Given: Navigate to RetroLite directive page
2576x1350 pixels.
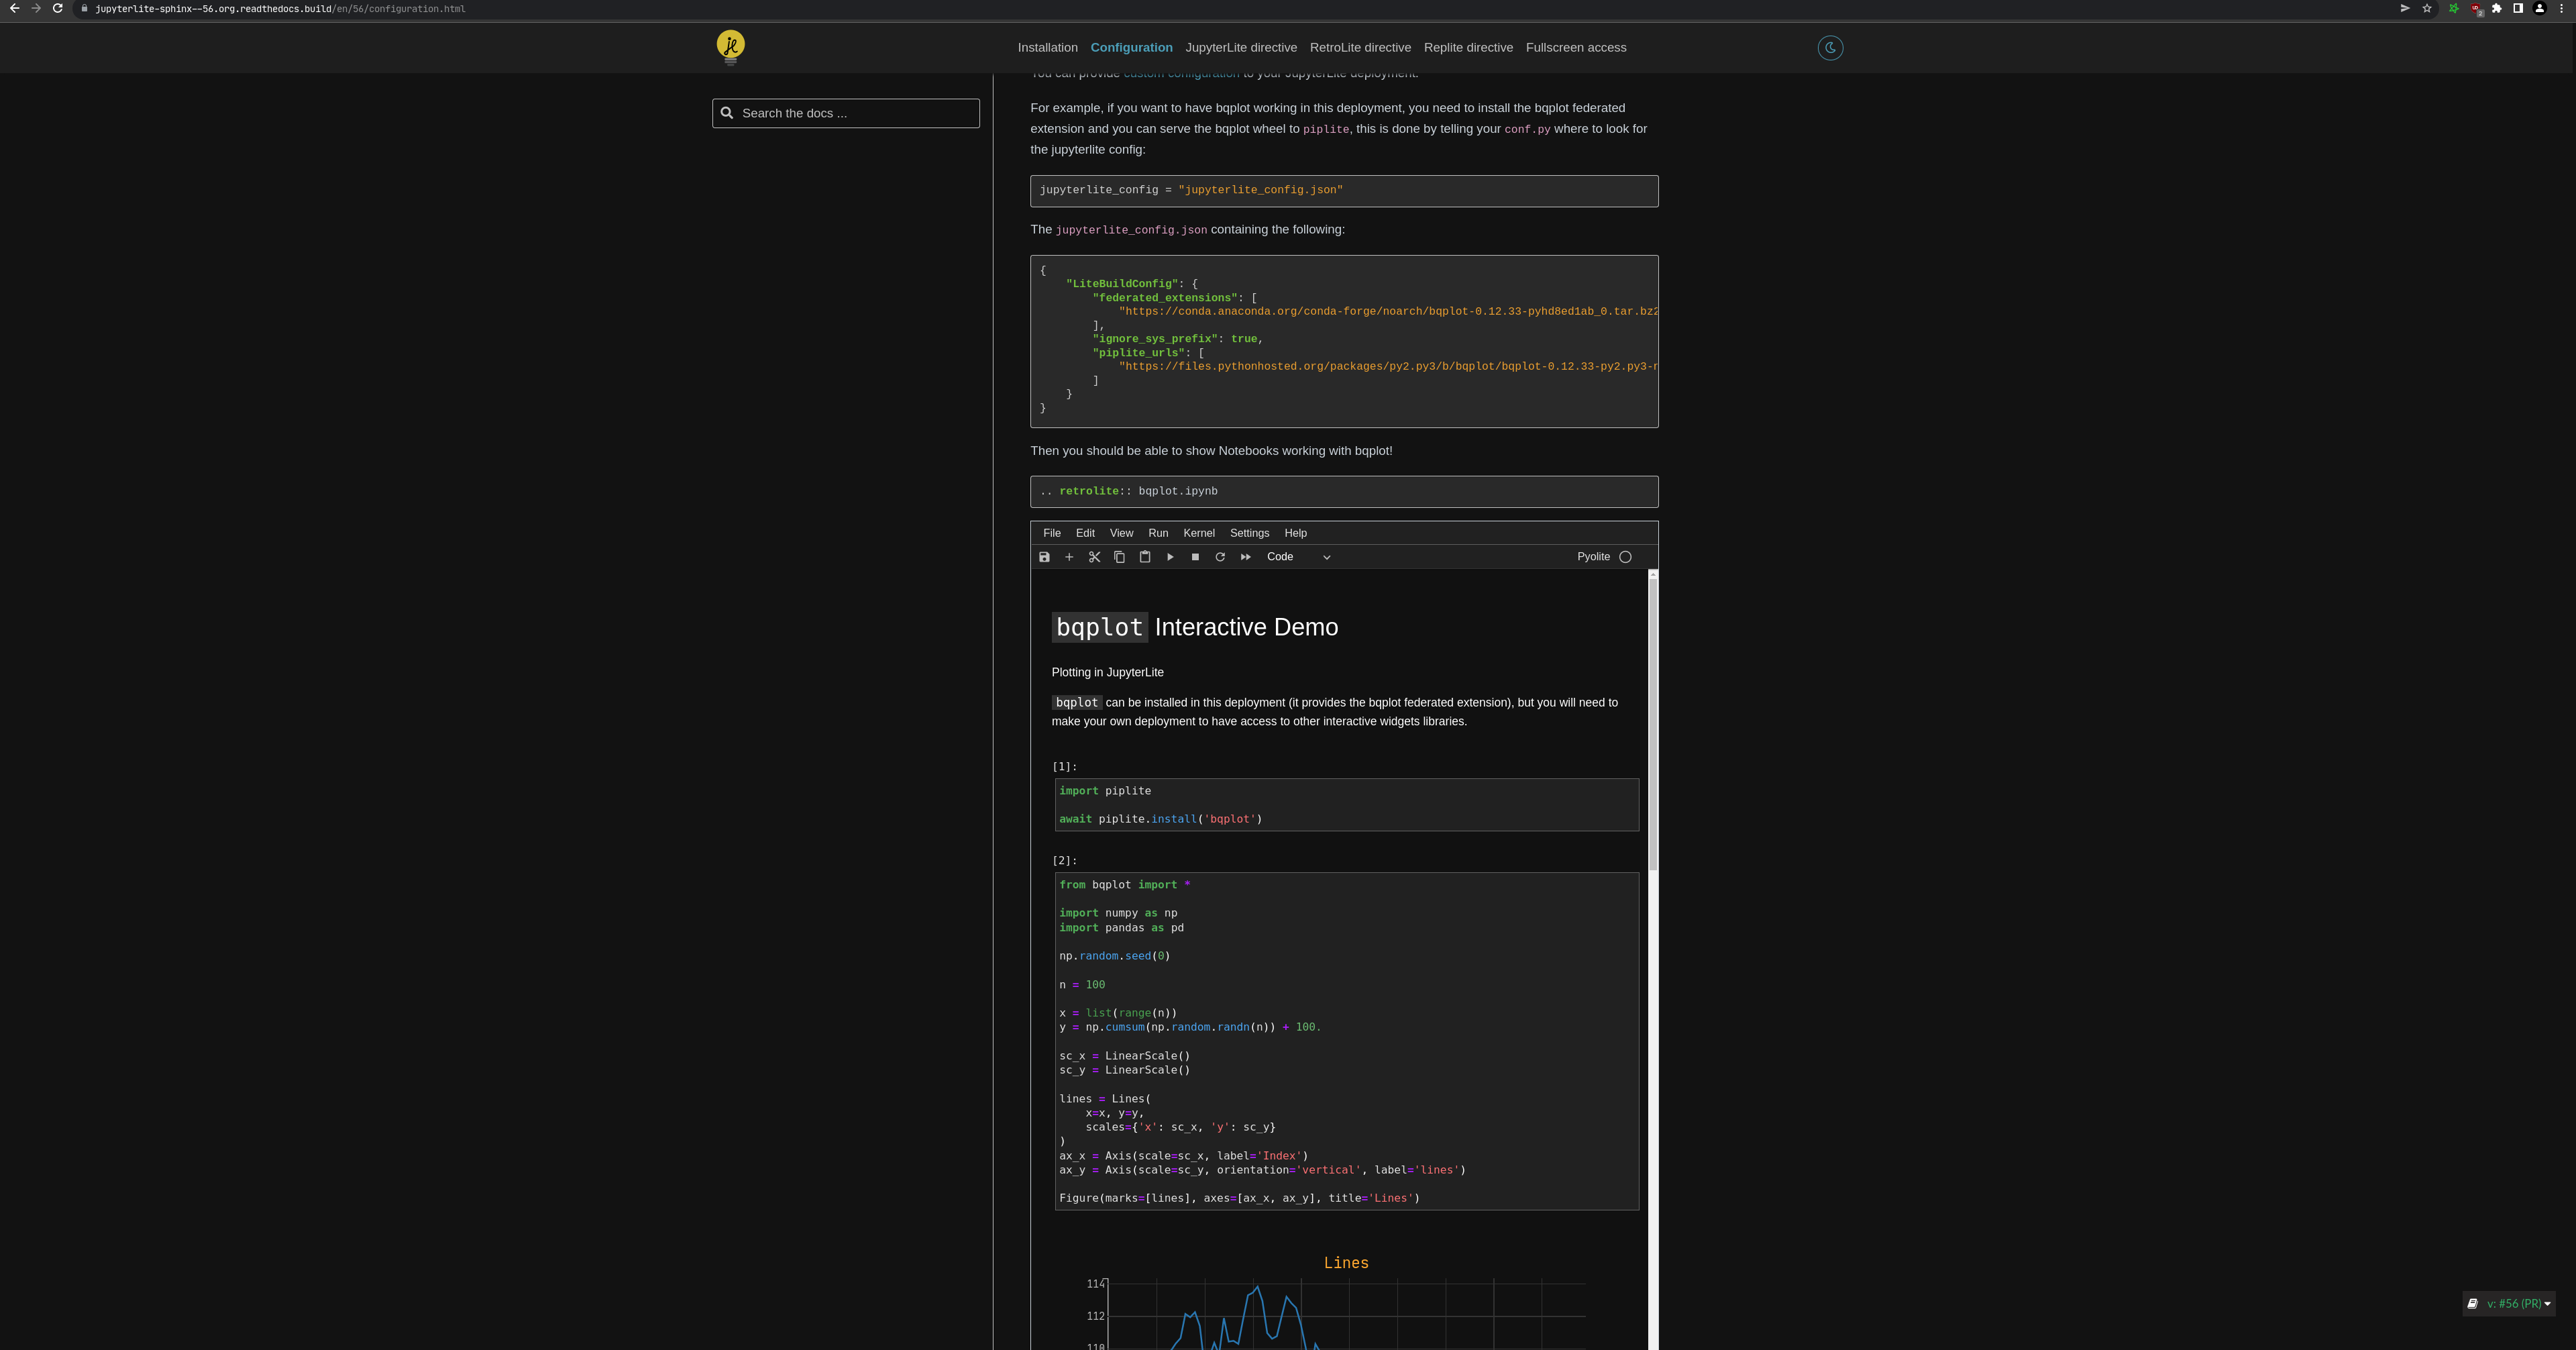Looking at the screenshot, I should click(1360, 48).
